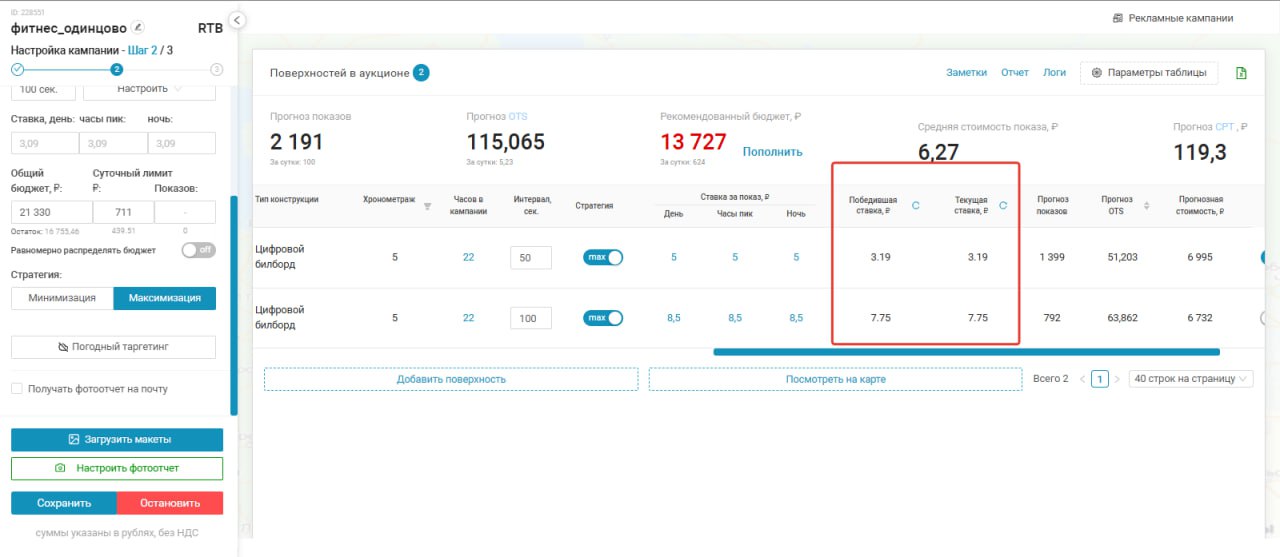Refresh the Текущая ставка column
Image resolution: width=1280 pixels, height=557 pixels.
[1003, 205]
